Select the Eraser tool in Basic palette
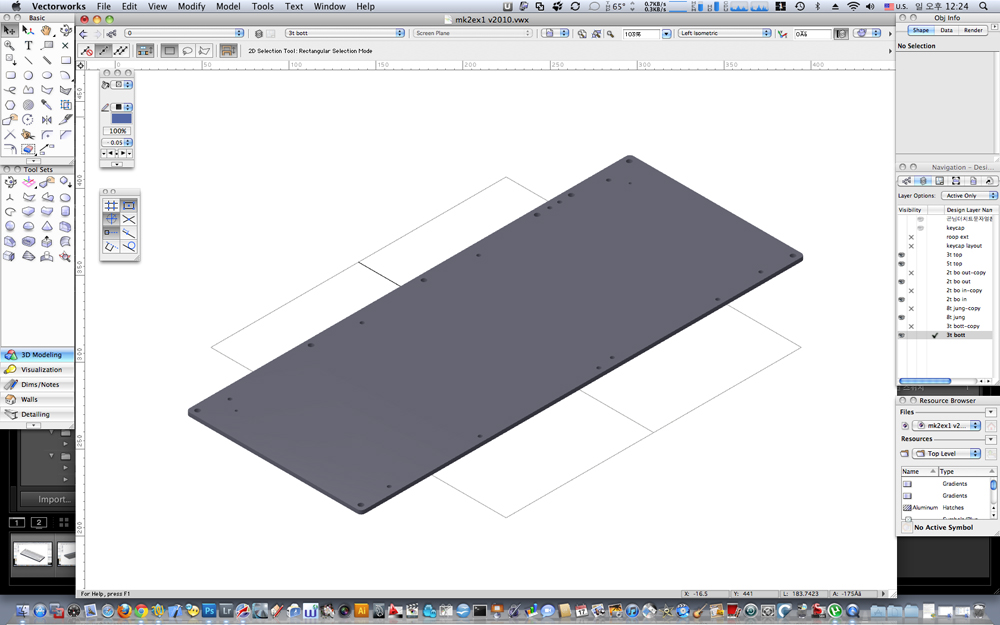Screen dimensions: 1000x625 (28, 149)
